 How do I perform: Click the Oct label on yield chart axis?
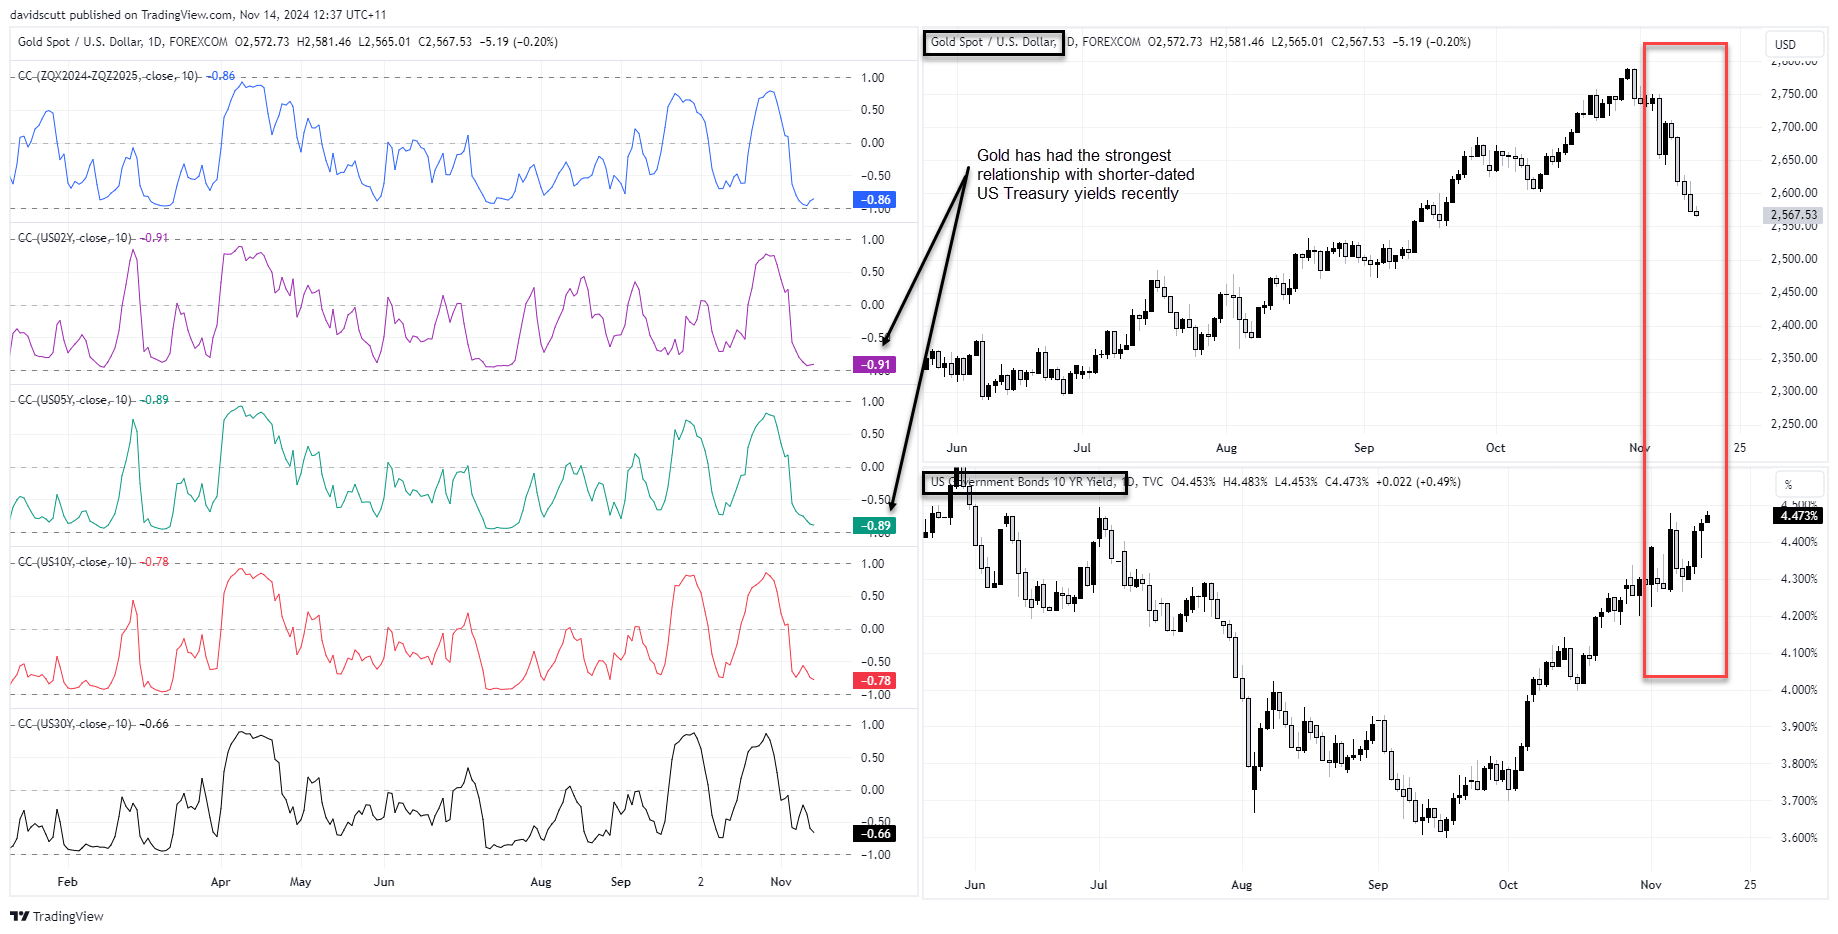tap(1508, 885)
